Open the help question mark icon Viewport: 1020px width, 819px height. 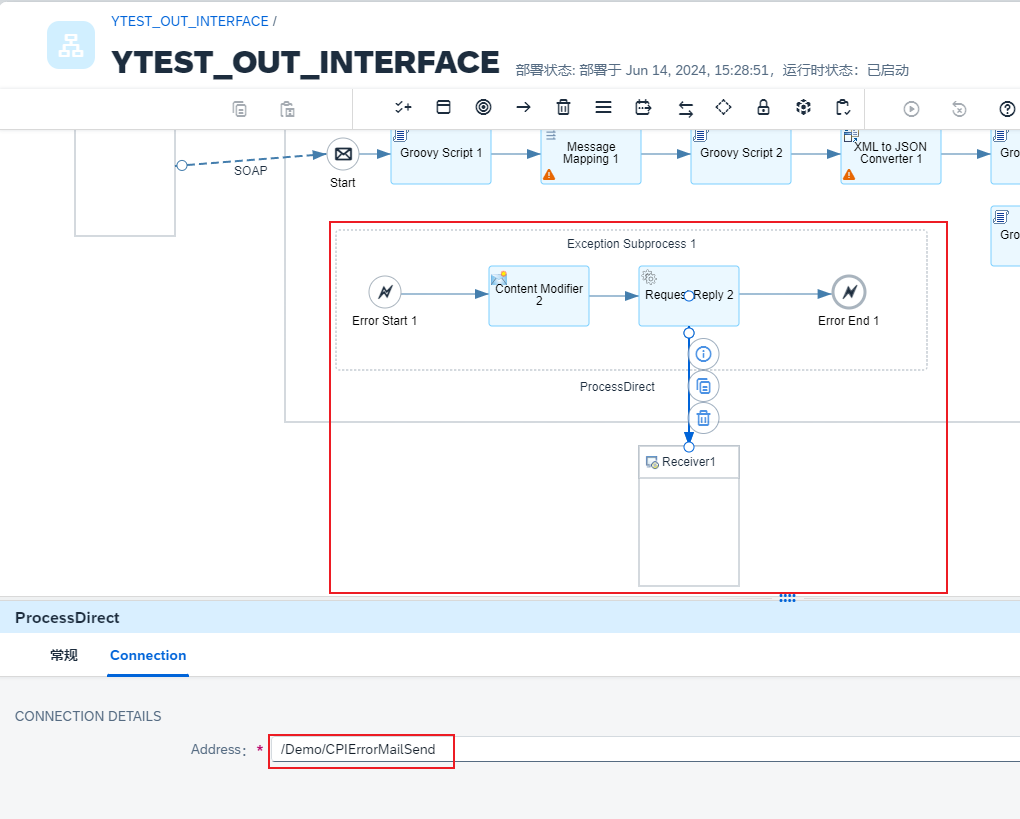tap(1007, 109)
